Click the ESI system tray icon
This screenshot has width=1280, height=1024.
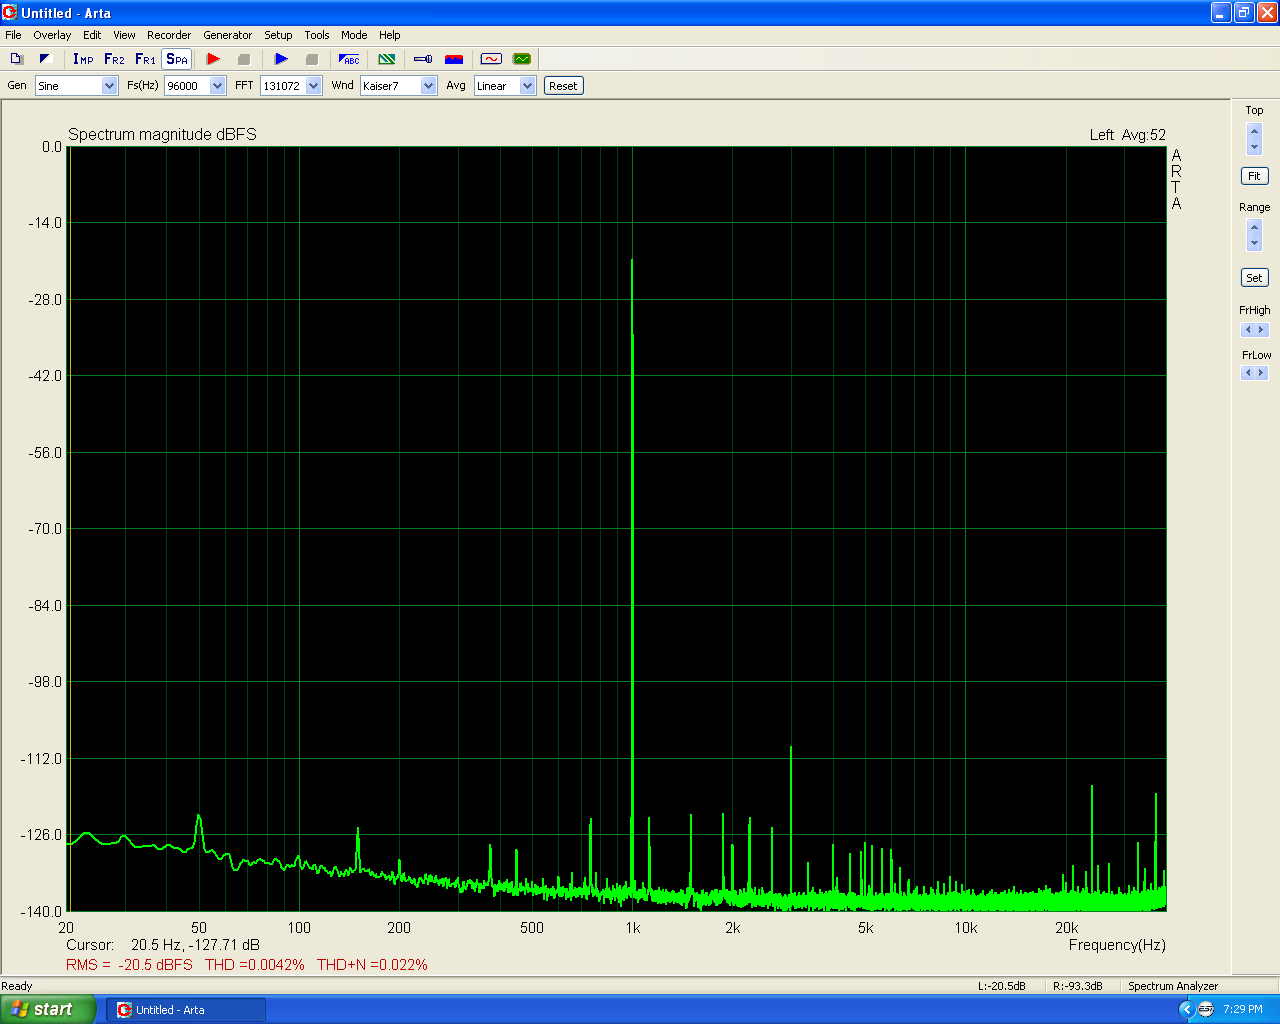1206,1010
